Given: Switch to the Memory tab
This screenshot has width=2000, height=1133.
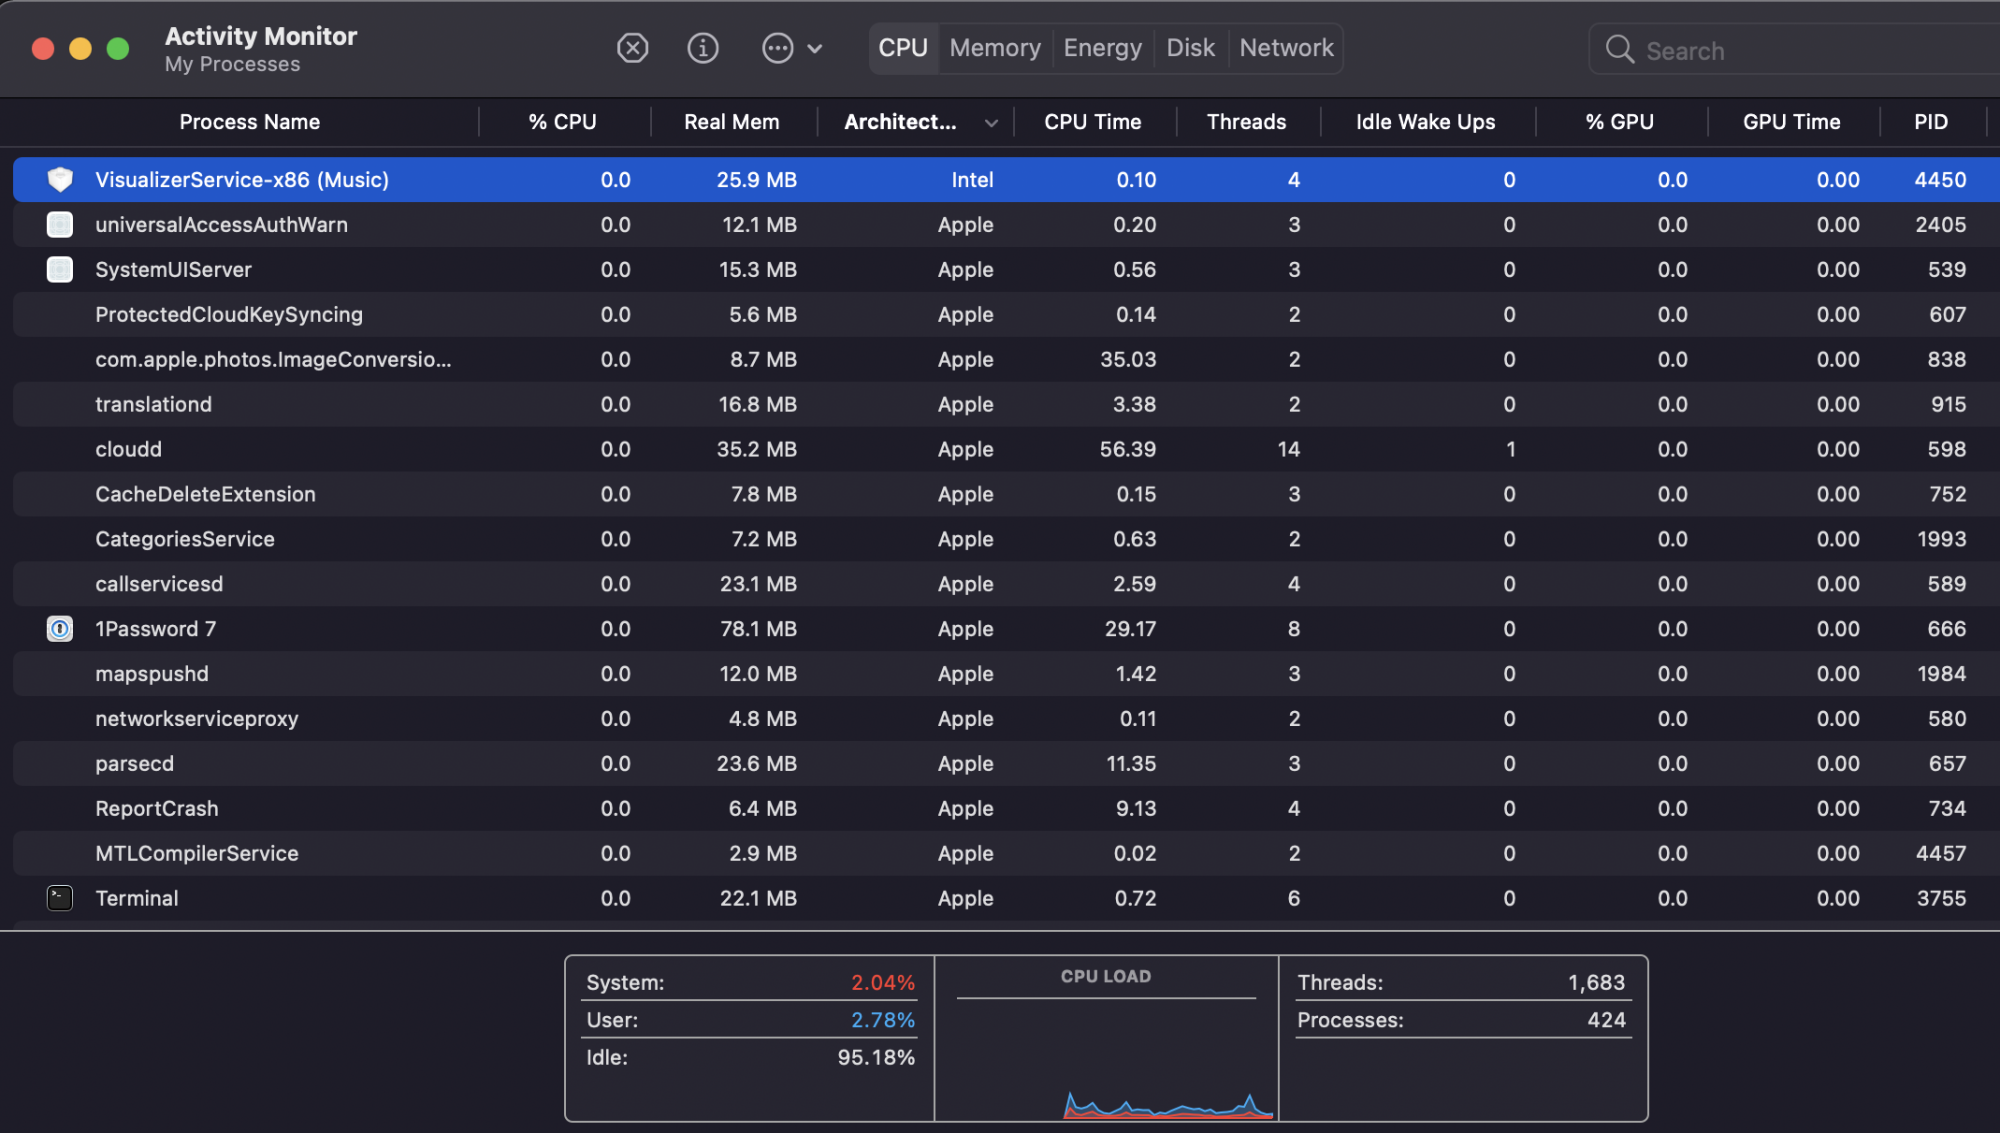Looking at the screenshot, I should tap(995, 48).
